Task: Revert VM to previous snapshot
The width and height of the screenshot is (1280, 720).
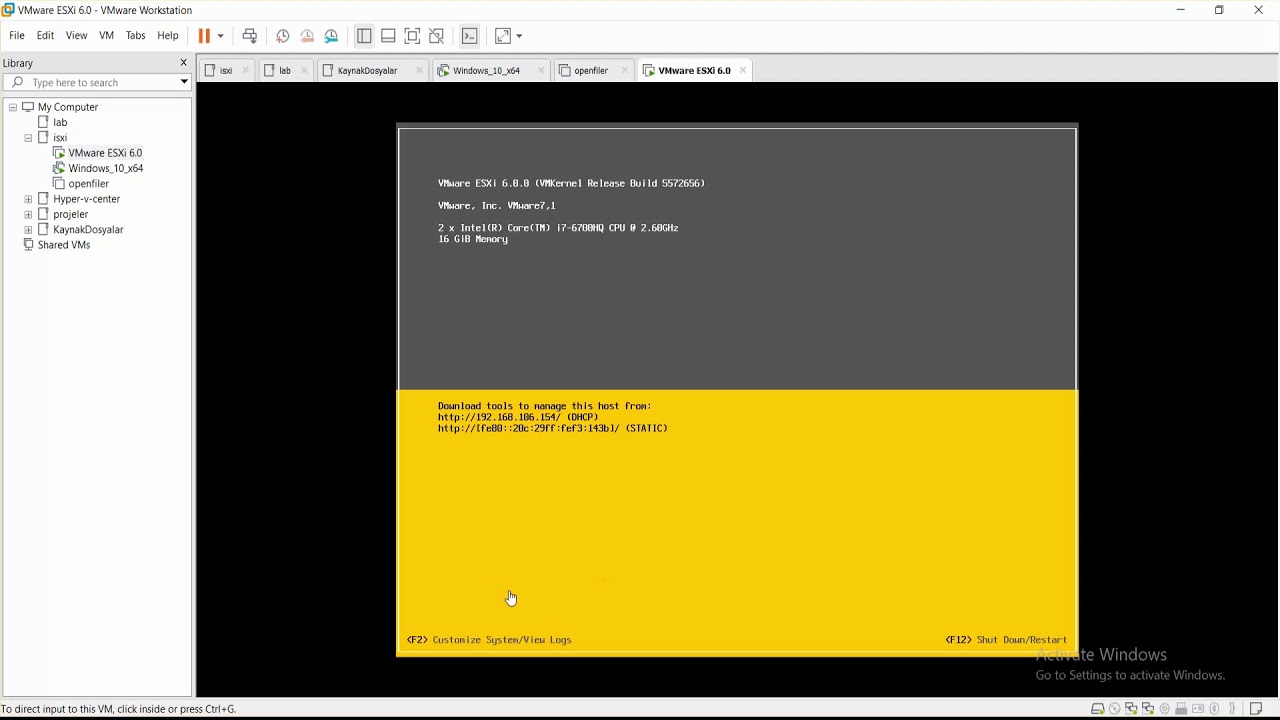Action: pos(307,36)
